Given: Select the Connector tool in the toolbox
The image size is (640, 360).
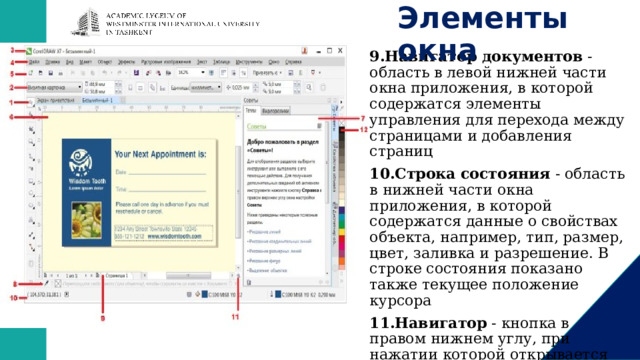Looking at the screenshot, I should [31, 247].
